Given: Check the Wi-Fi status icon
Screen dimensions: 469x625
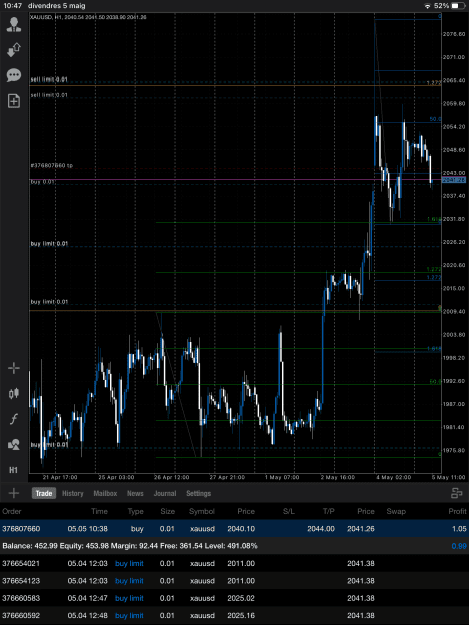Looking at the screenshot, I should click(428, 6).
